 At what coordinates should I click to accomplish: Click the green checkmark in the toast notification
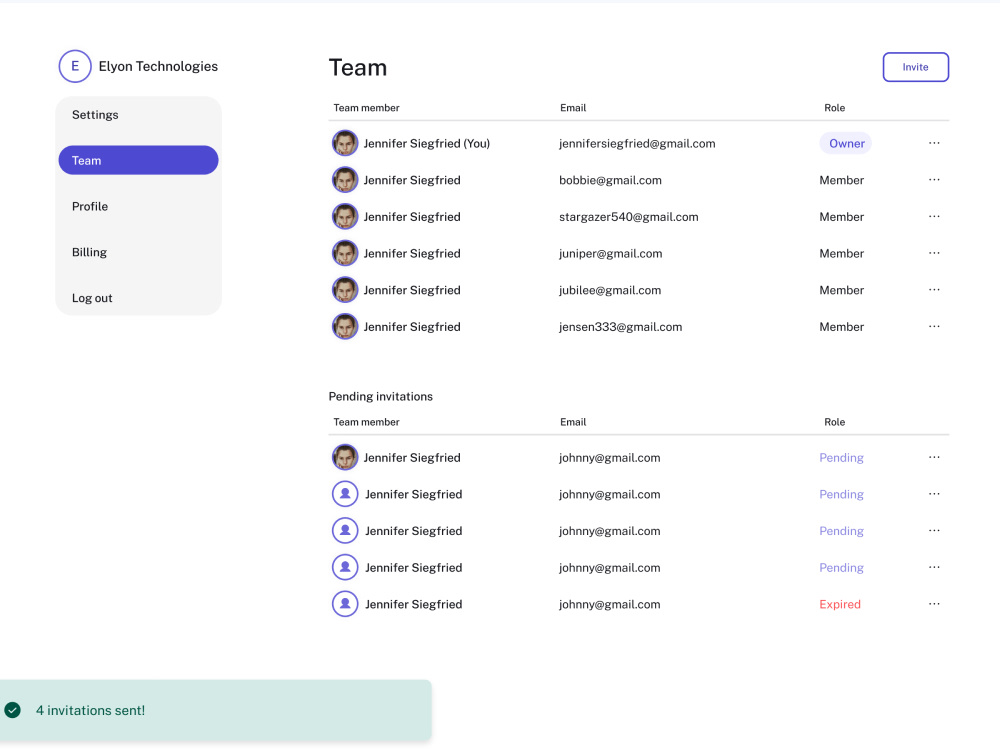pyautogui.click(x=12, y=710)
